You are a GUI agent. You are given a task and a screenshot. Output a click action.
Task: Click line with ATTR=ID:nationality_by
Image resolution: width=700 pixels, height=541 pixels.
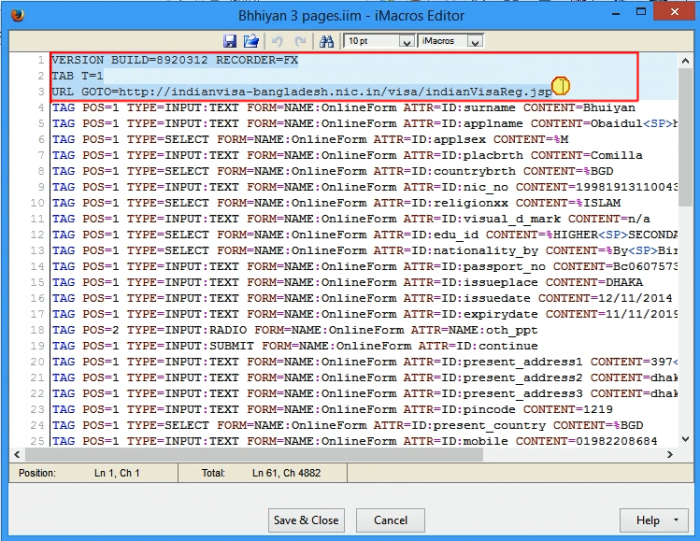[x=364, y=250]
